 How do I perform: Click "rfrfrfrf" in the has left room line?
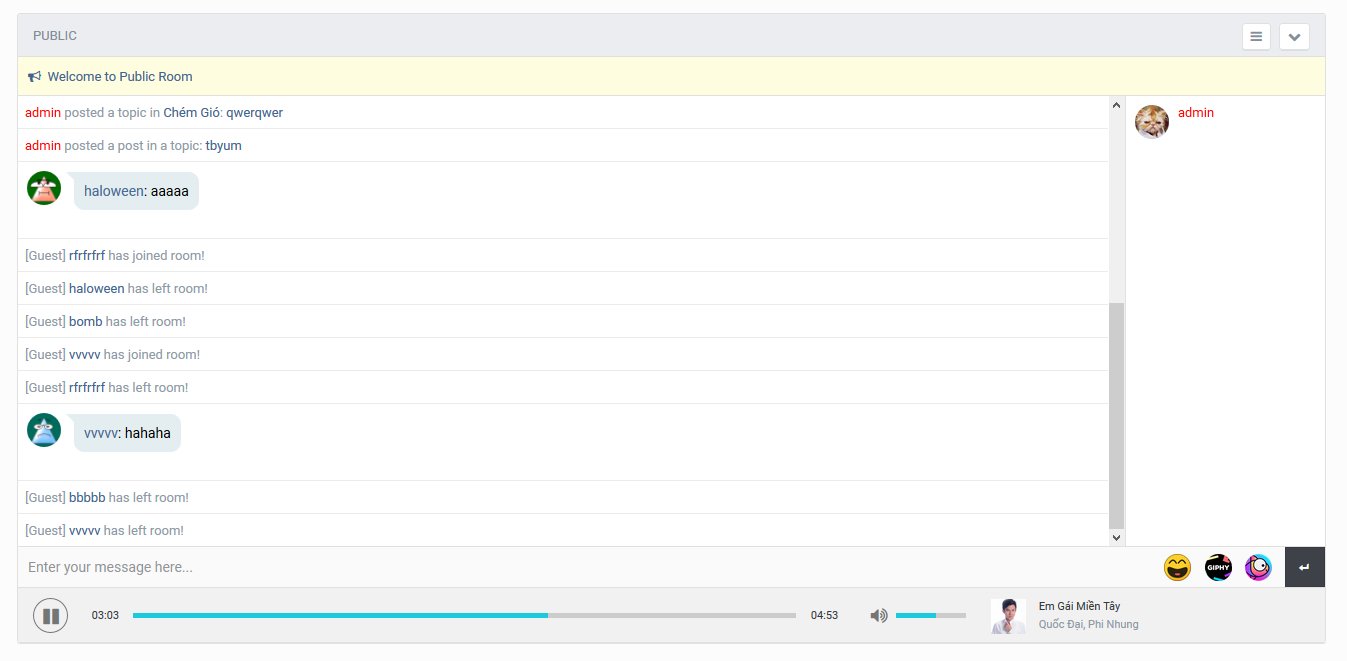pyautogui.click(x=87, y=388)
